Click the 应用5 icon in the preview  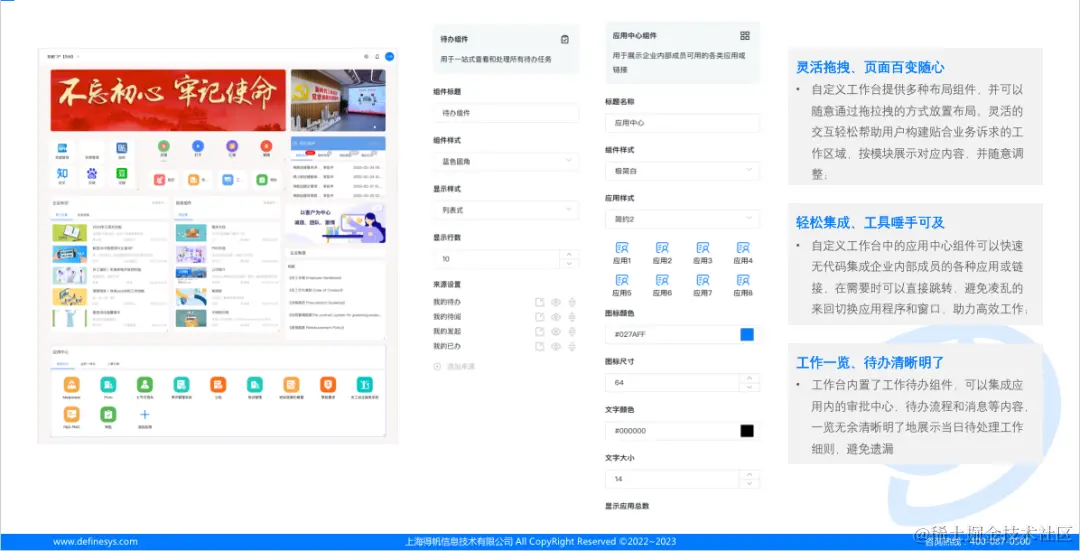click(x=622, y=280)
